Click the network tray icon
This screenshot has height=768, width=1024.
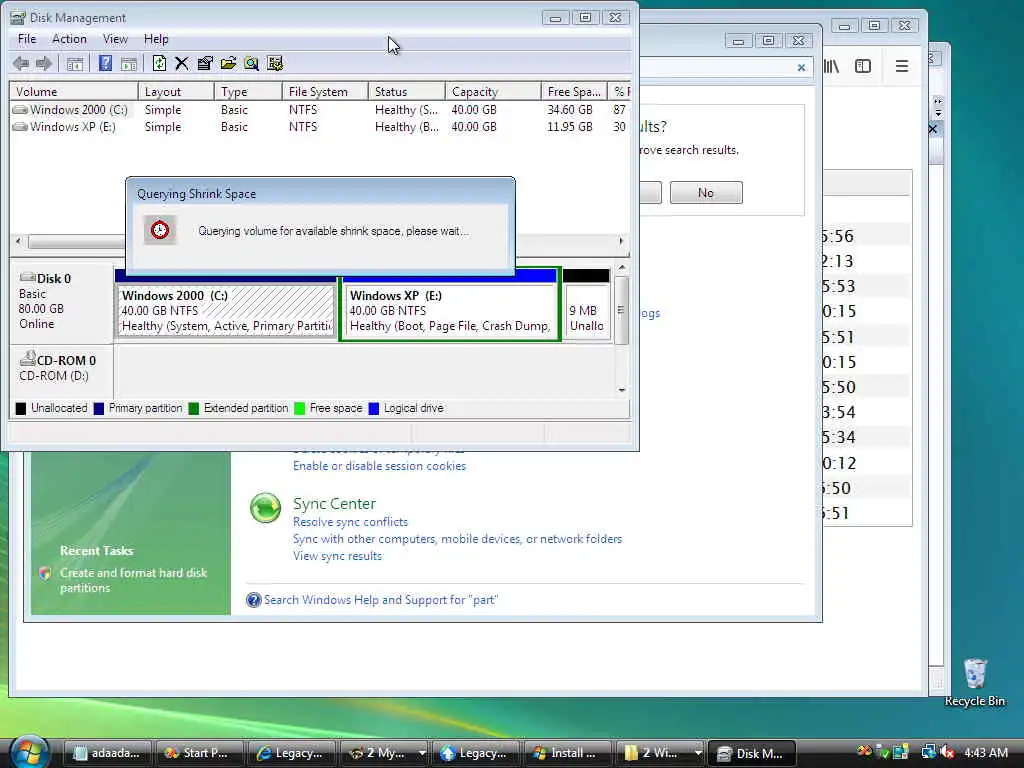click(x=928, y=753)
